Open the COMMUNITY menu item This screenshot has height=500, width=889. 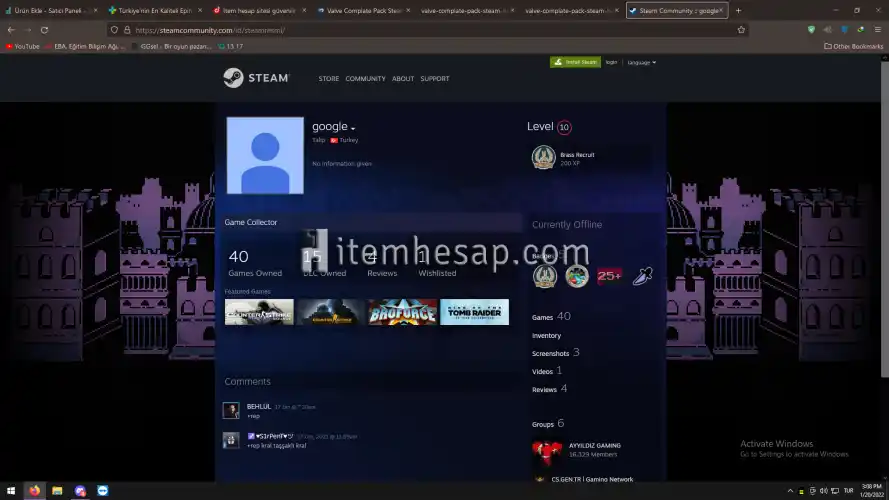click(x=365, y=79)
